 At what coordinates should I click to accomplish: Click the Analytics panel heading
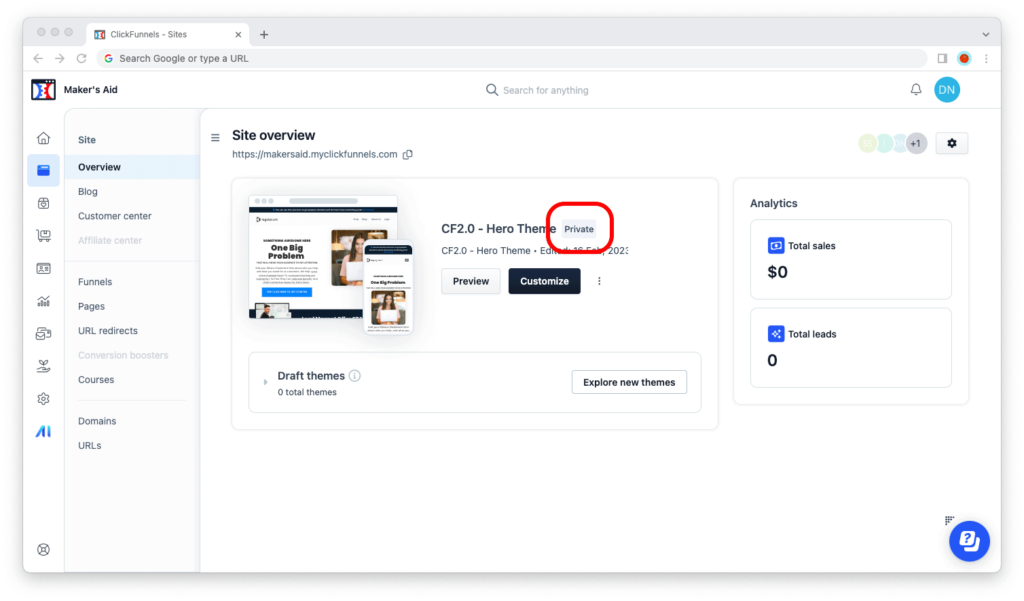pos(773,203)
